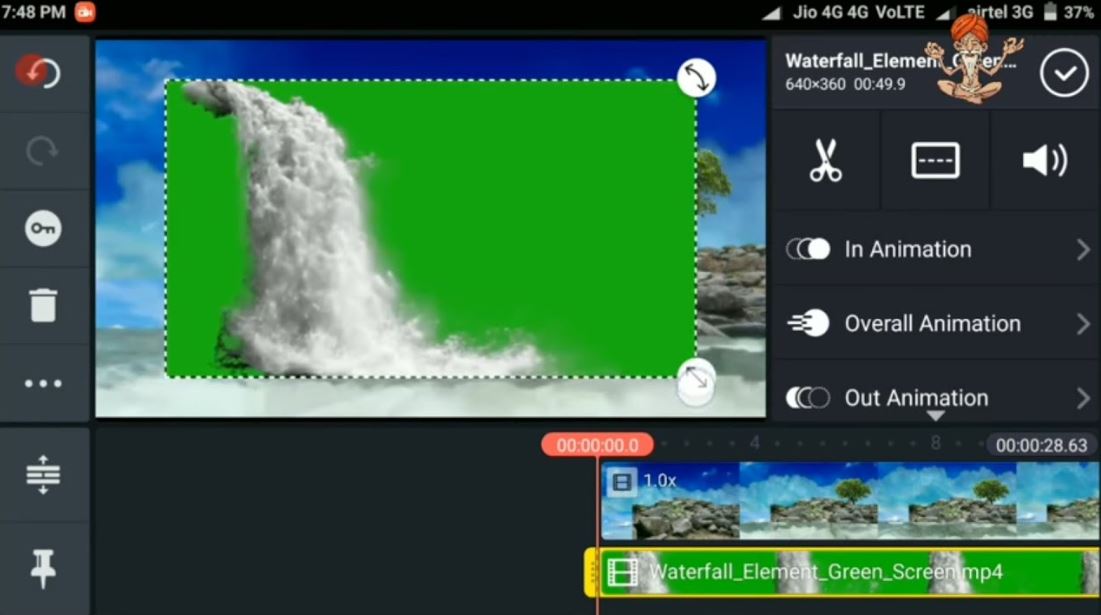Viewport: 1101px width, 615px height.
Task: Select the main background video clip
Action: tap(850, 500)
